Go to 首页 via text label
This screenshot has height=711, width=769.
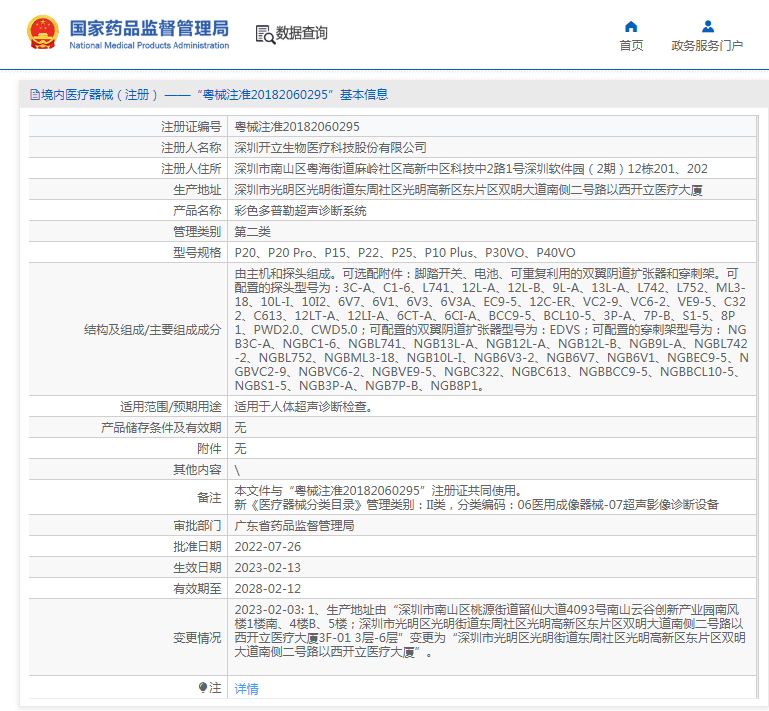[x=631, y=46]
